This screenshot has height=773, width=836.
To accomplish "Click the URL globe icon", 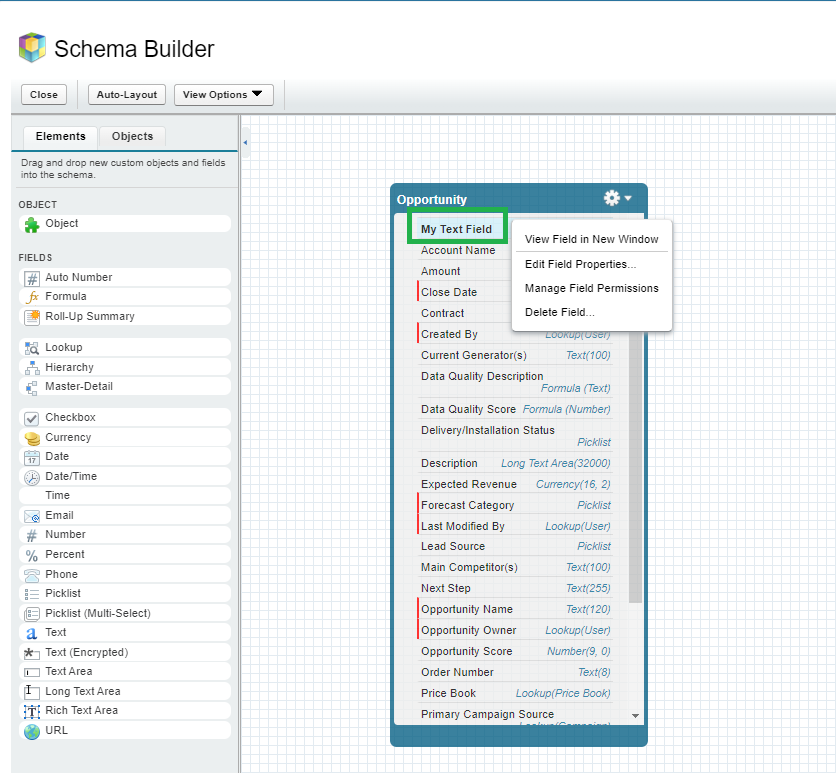I will [32, 731].
